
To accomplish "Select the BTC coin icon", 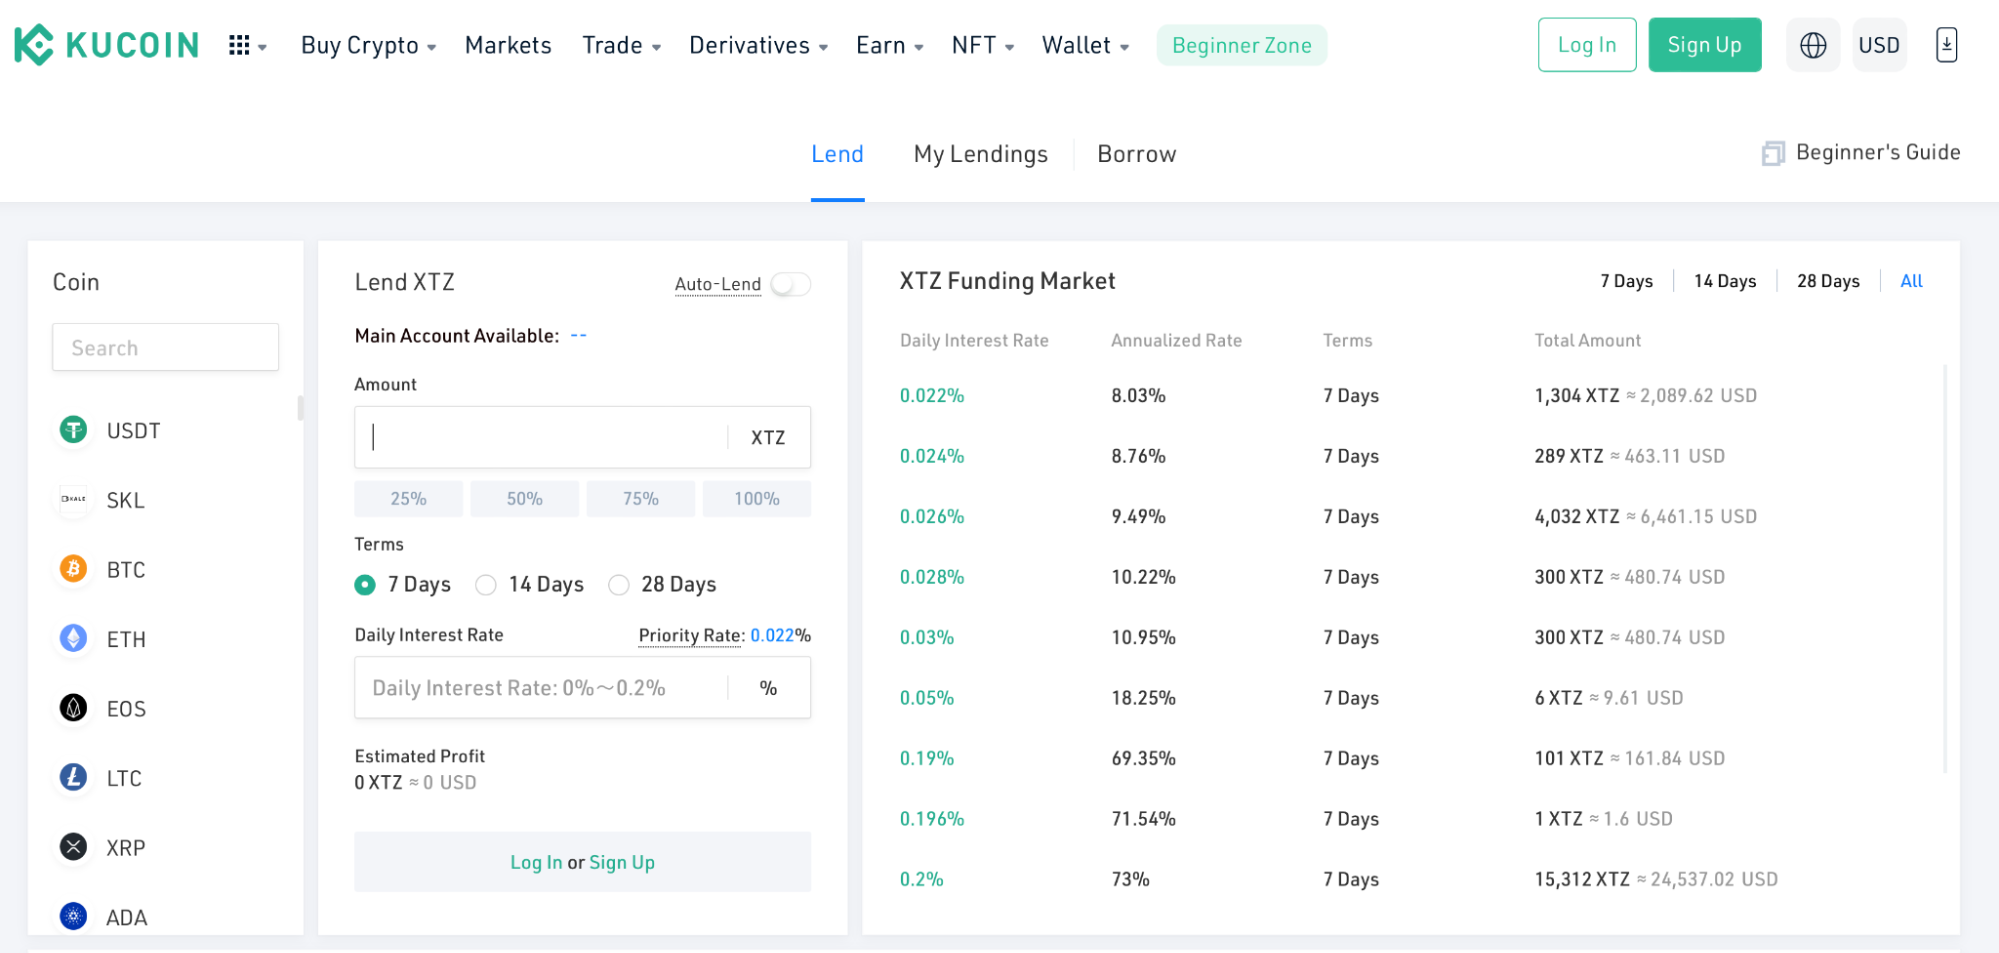I will 73,569.
